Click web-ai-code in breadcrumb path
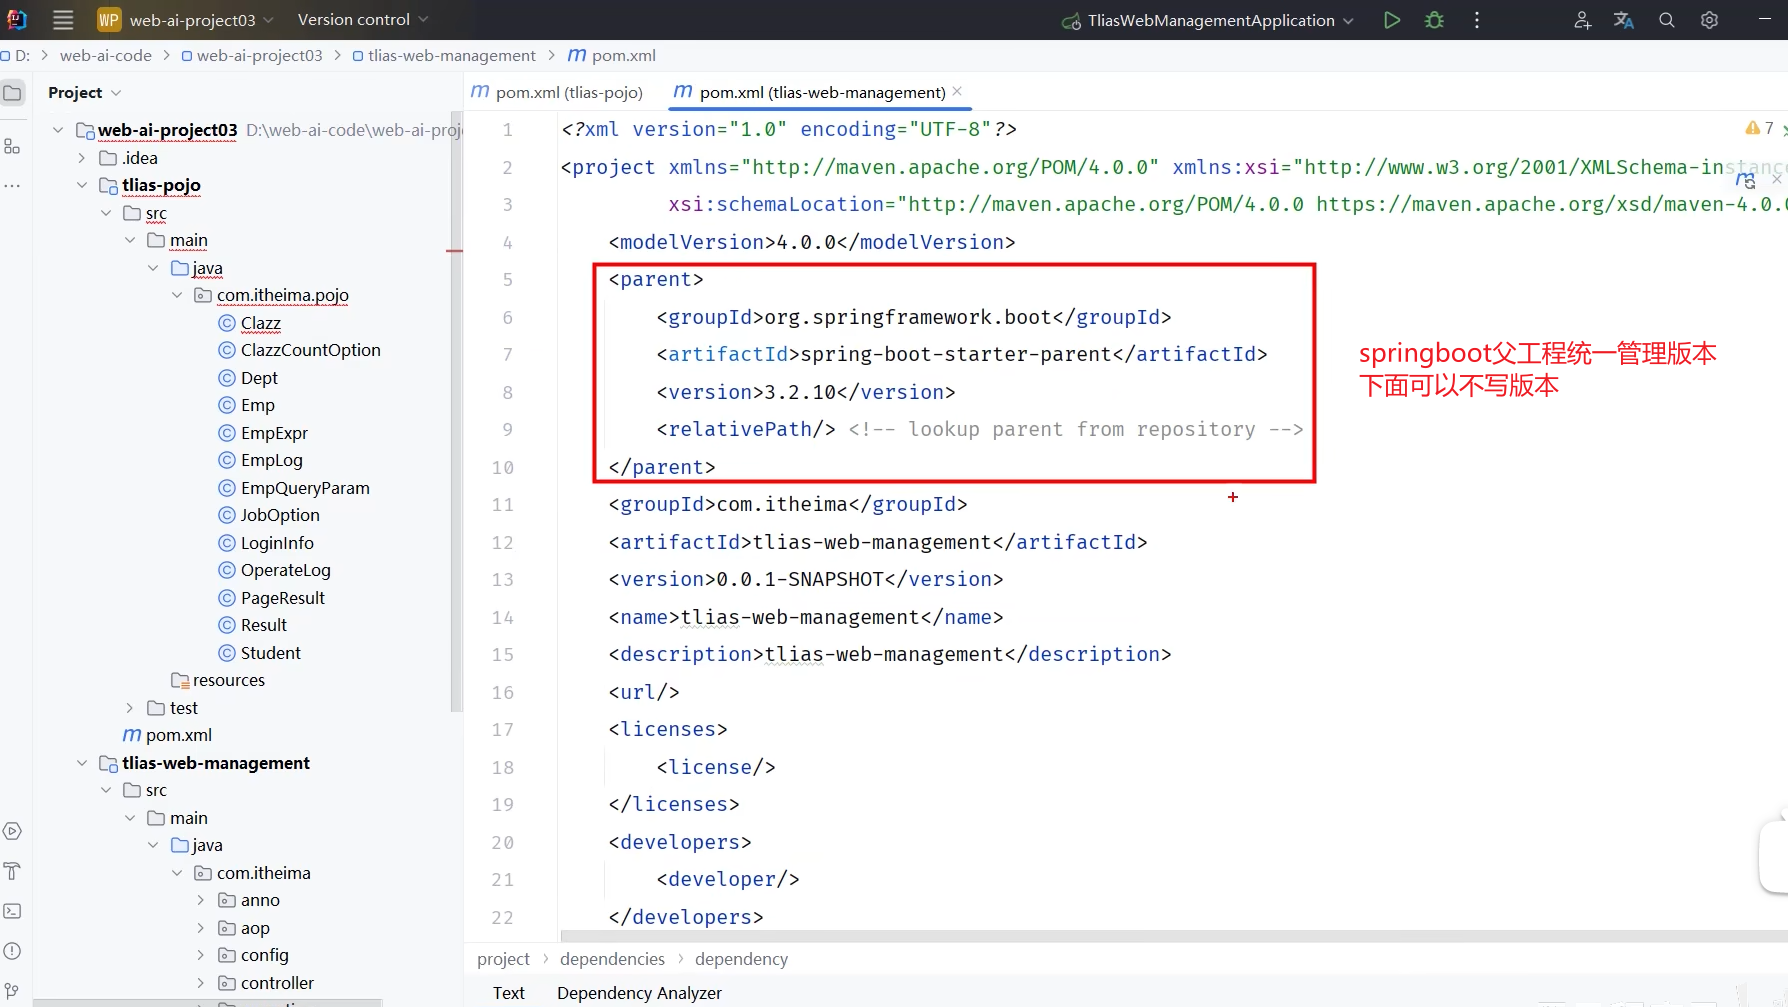This screenshot has width=1788, height=1007. click(106, 55)
